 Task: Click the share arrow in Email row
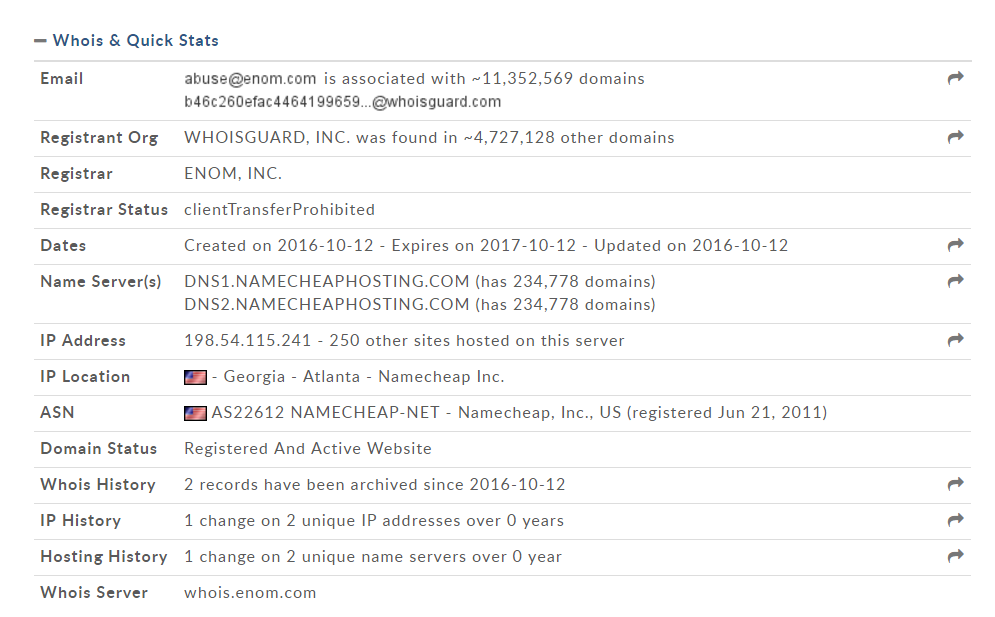(x=955, y=78)
